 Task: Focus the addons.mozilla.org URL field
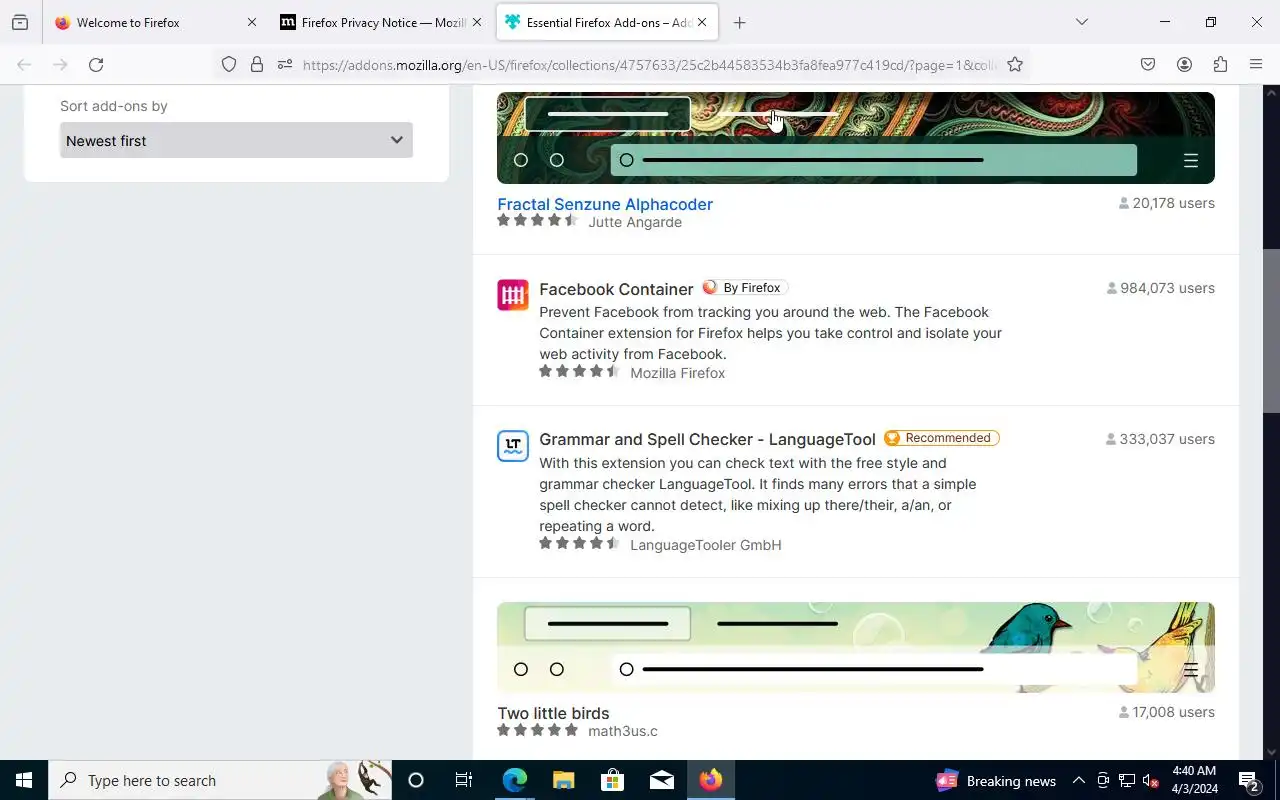[650, 65]
